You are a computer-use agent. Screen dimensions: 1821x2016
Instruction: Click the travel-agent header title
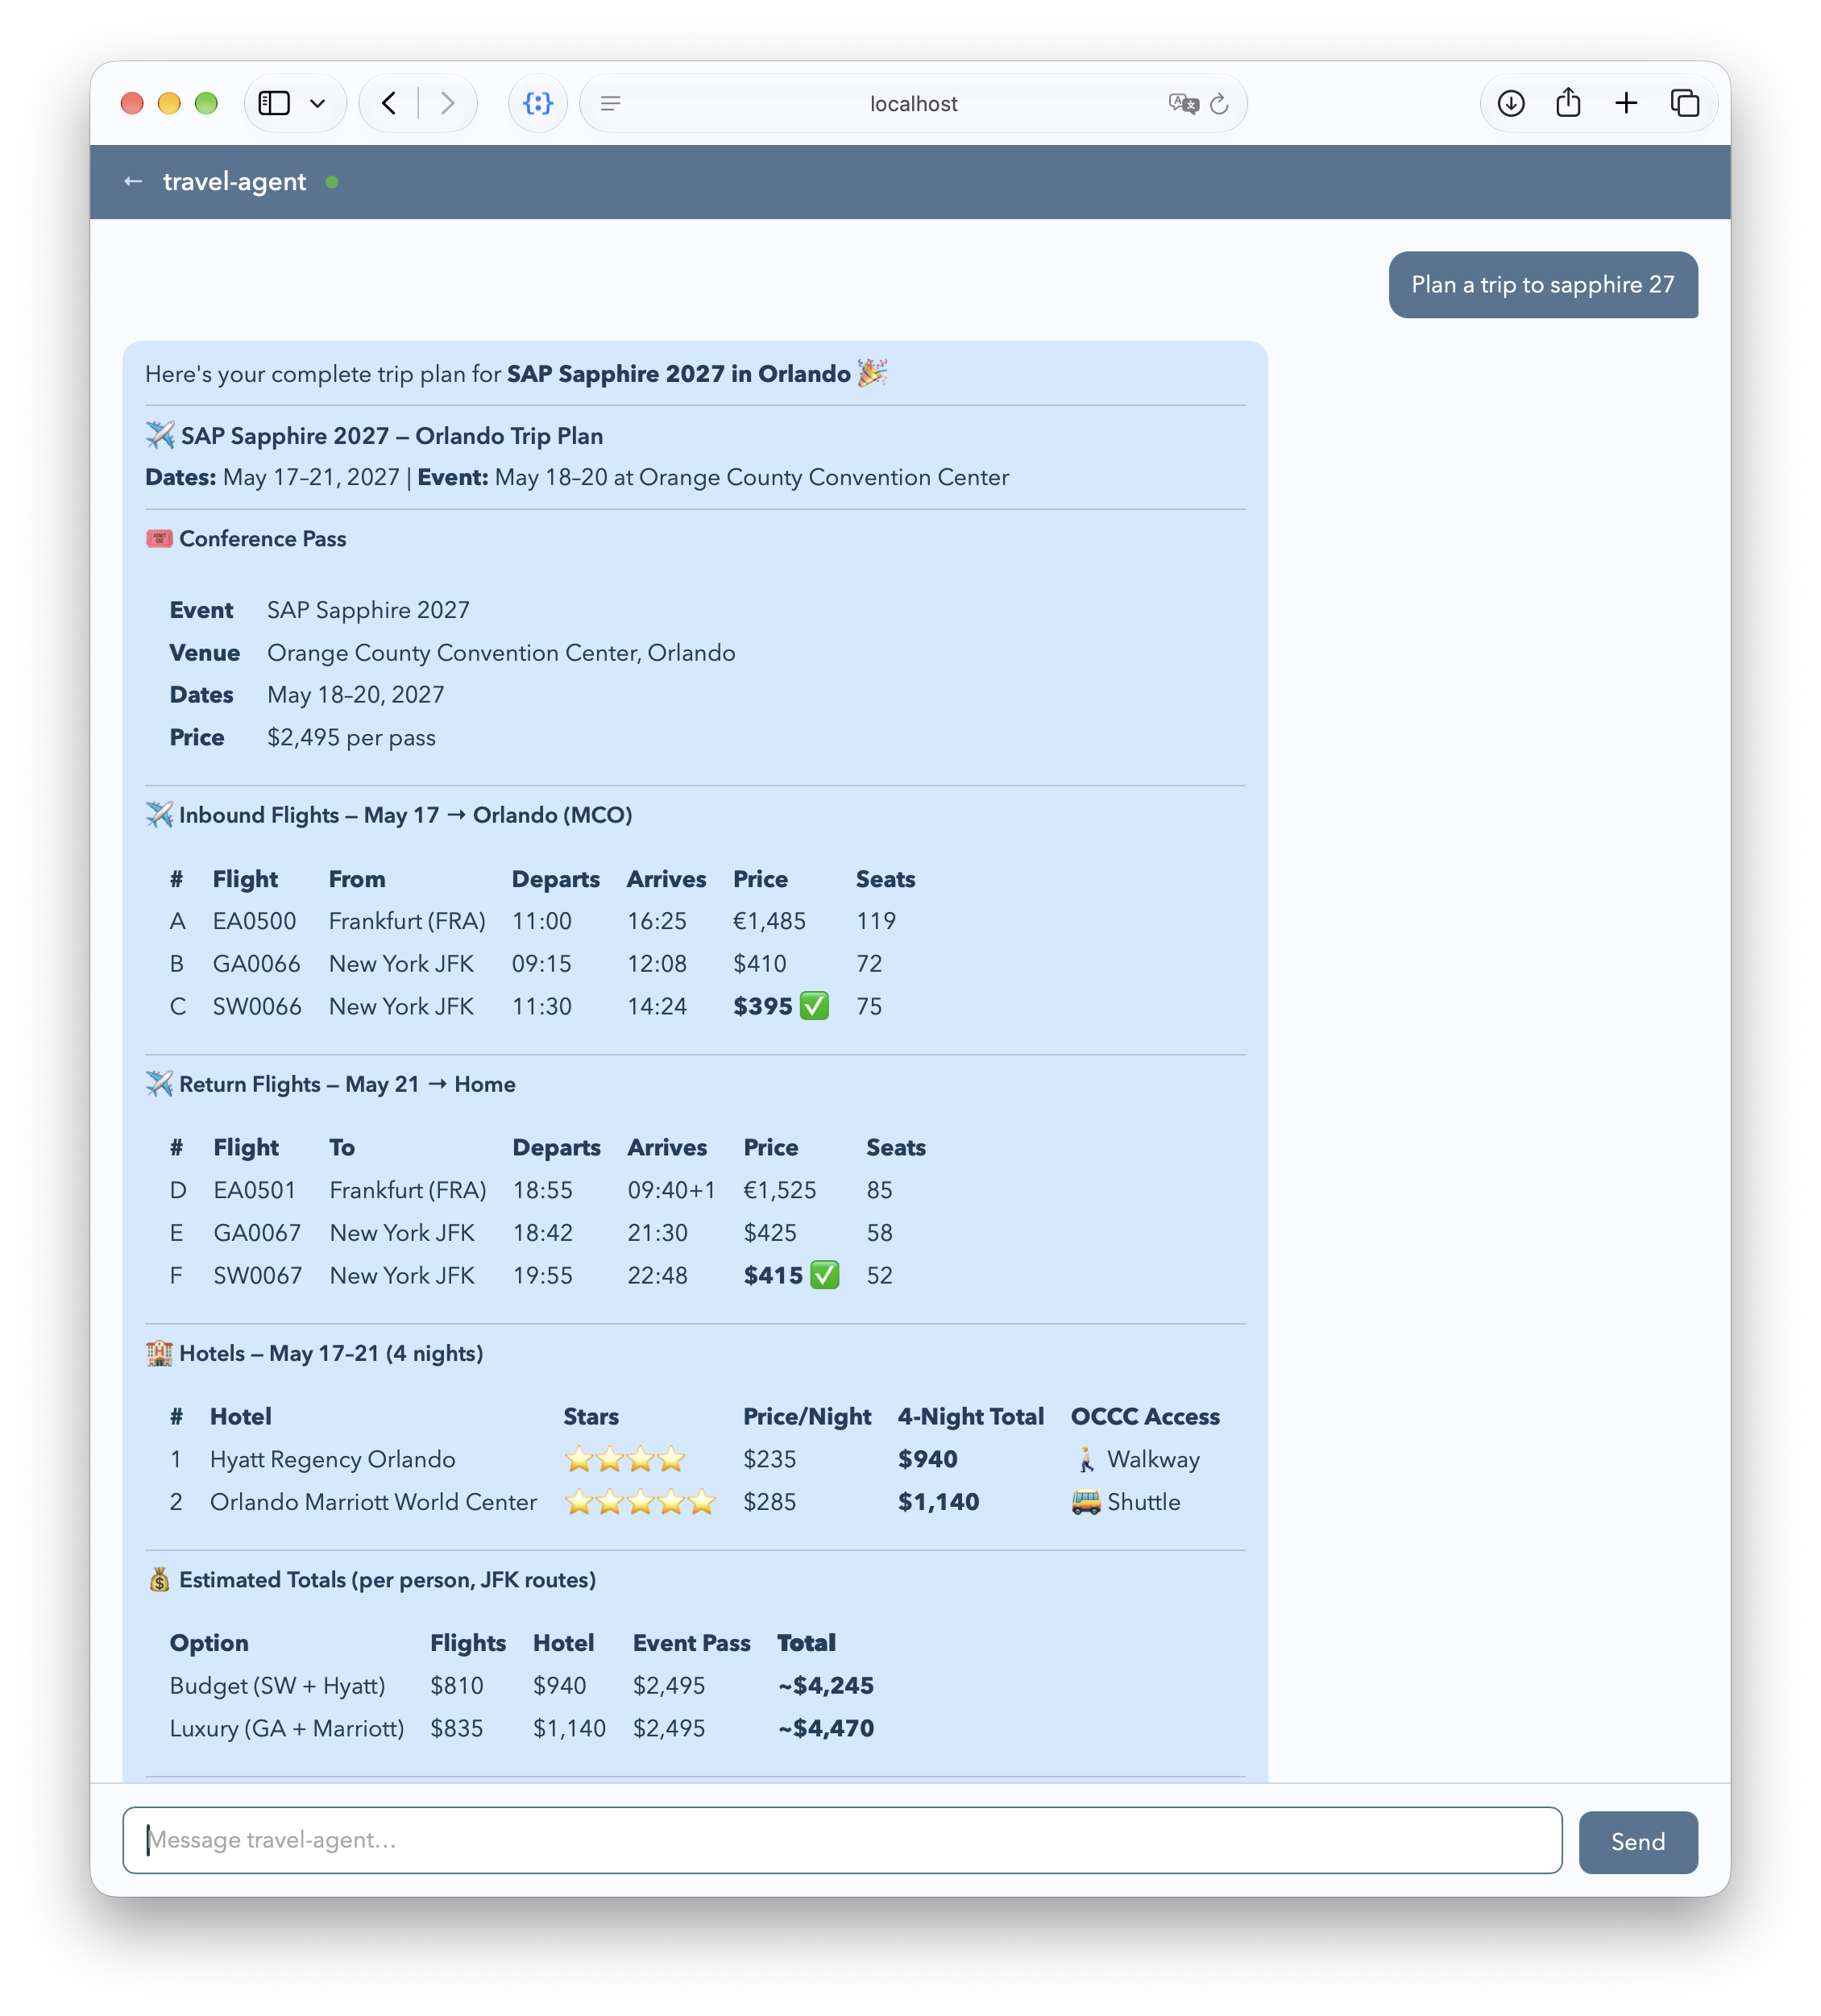(x=234, y=181)
